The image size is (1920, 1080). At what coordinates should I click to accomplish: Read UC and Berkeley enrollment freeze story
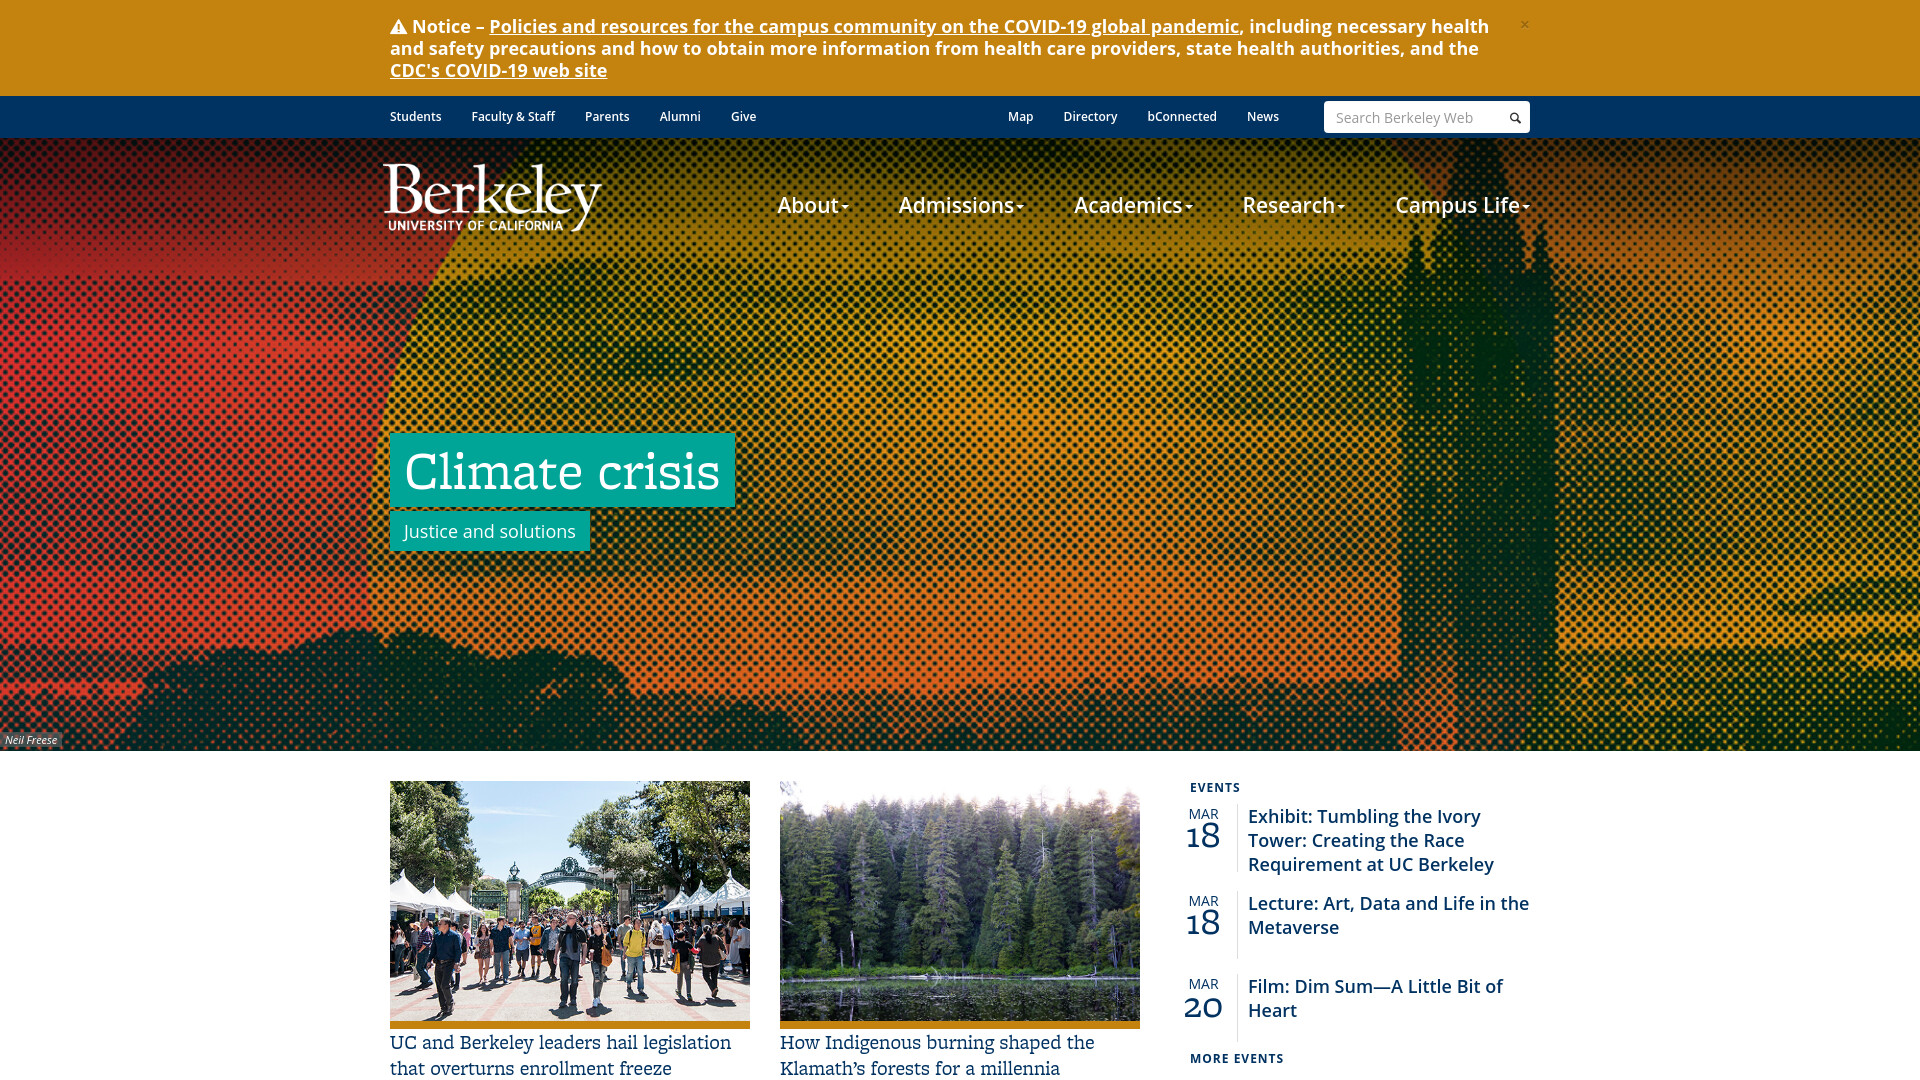click(x=560, y=1056)
